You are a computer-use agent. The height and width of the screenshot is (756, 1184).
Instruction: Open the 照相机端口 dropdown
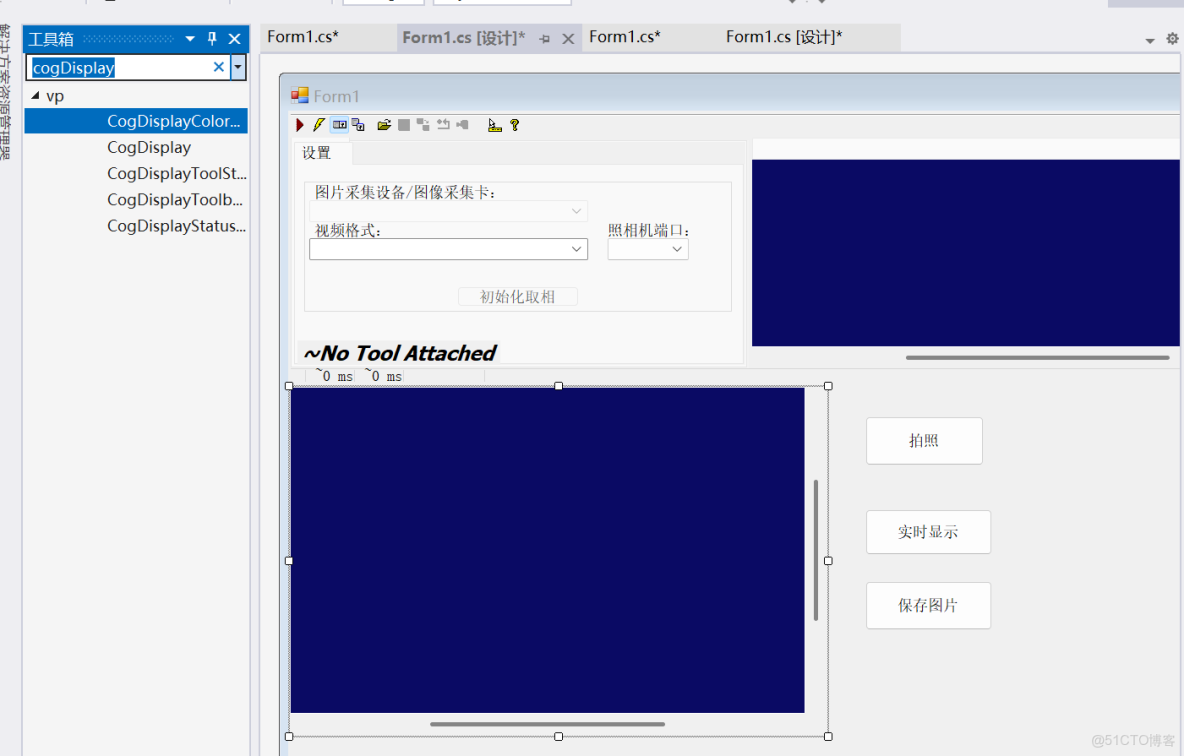click(x=677, y=248)
